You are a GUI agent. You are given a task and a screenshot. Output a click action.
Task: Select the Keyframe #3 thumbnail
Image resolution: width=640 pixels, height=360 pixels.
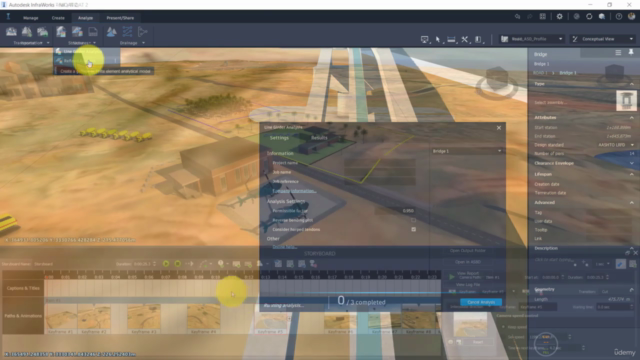pyautogui.click(x=144, y=318)
